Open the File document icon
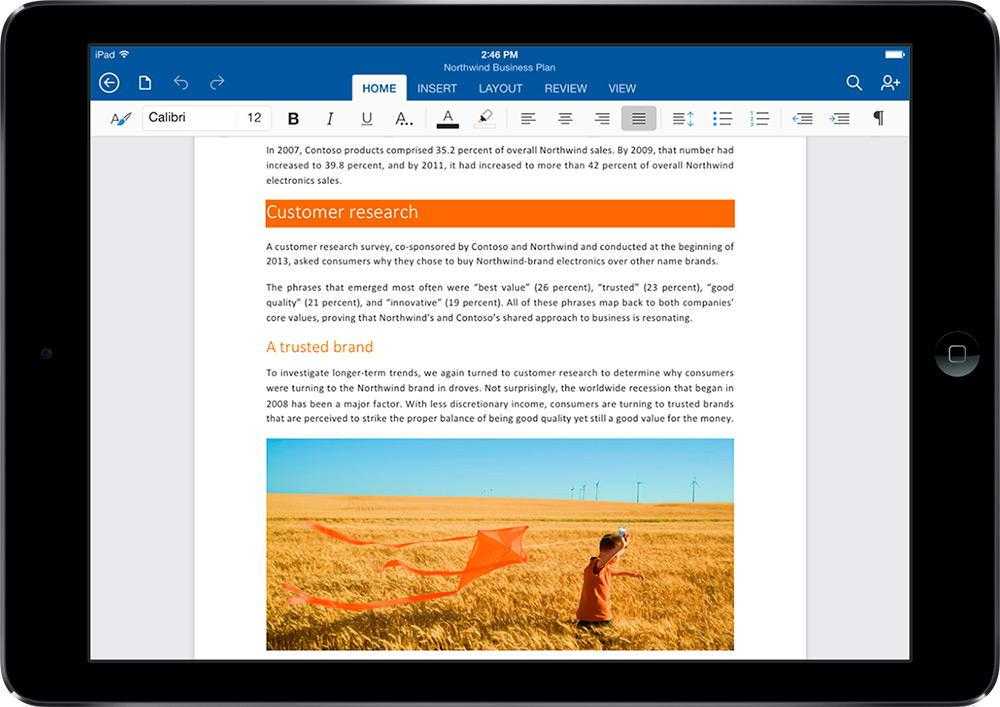This screenshot has height=707, width=1000. click(x=145, y=83)
